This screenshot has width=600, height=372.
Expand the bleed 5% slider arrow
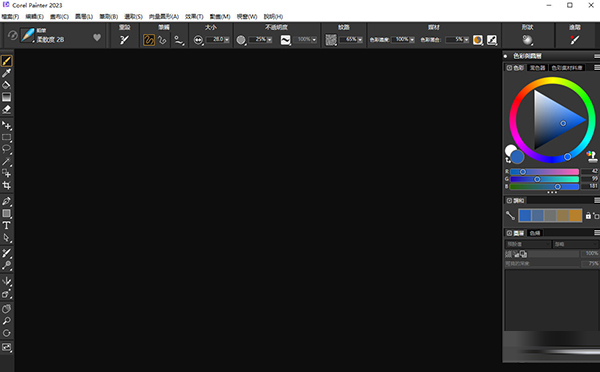click(x=466, y=39)
